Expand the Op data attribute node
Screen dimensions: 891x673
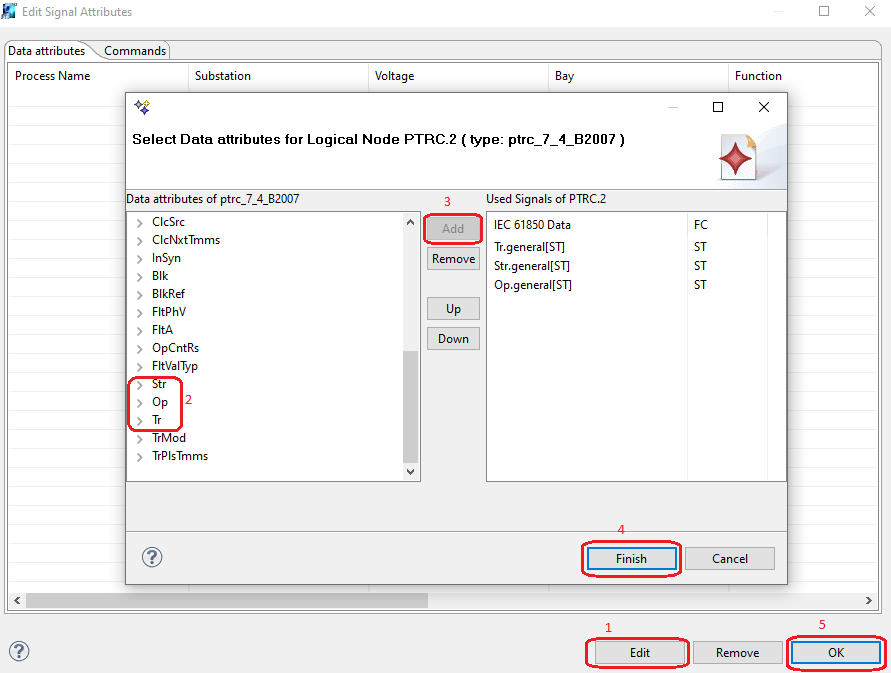point(140,402)
